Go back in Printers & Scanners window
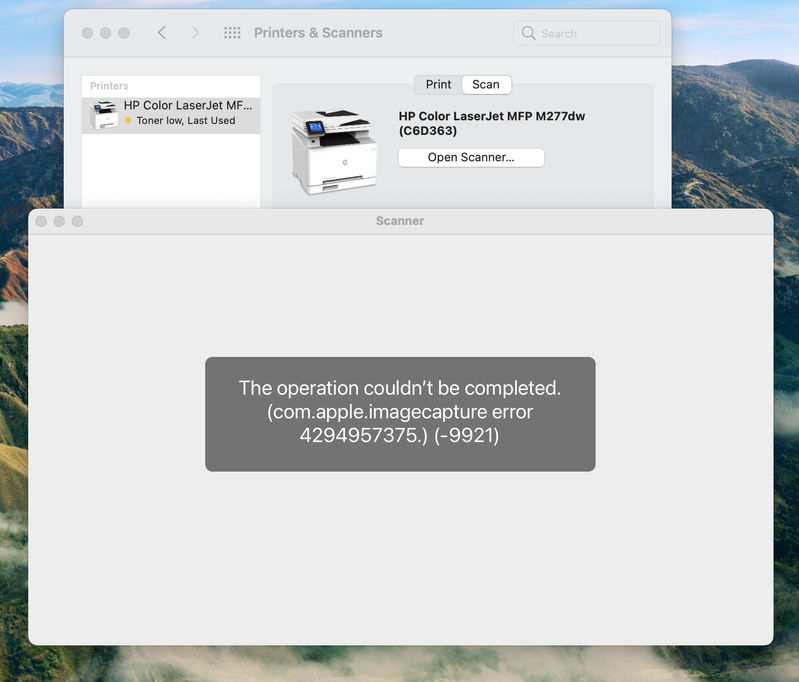 pos(162,33)
